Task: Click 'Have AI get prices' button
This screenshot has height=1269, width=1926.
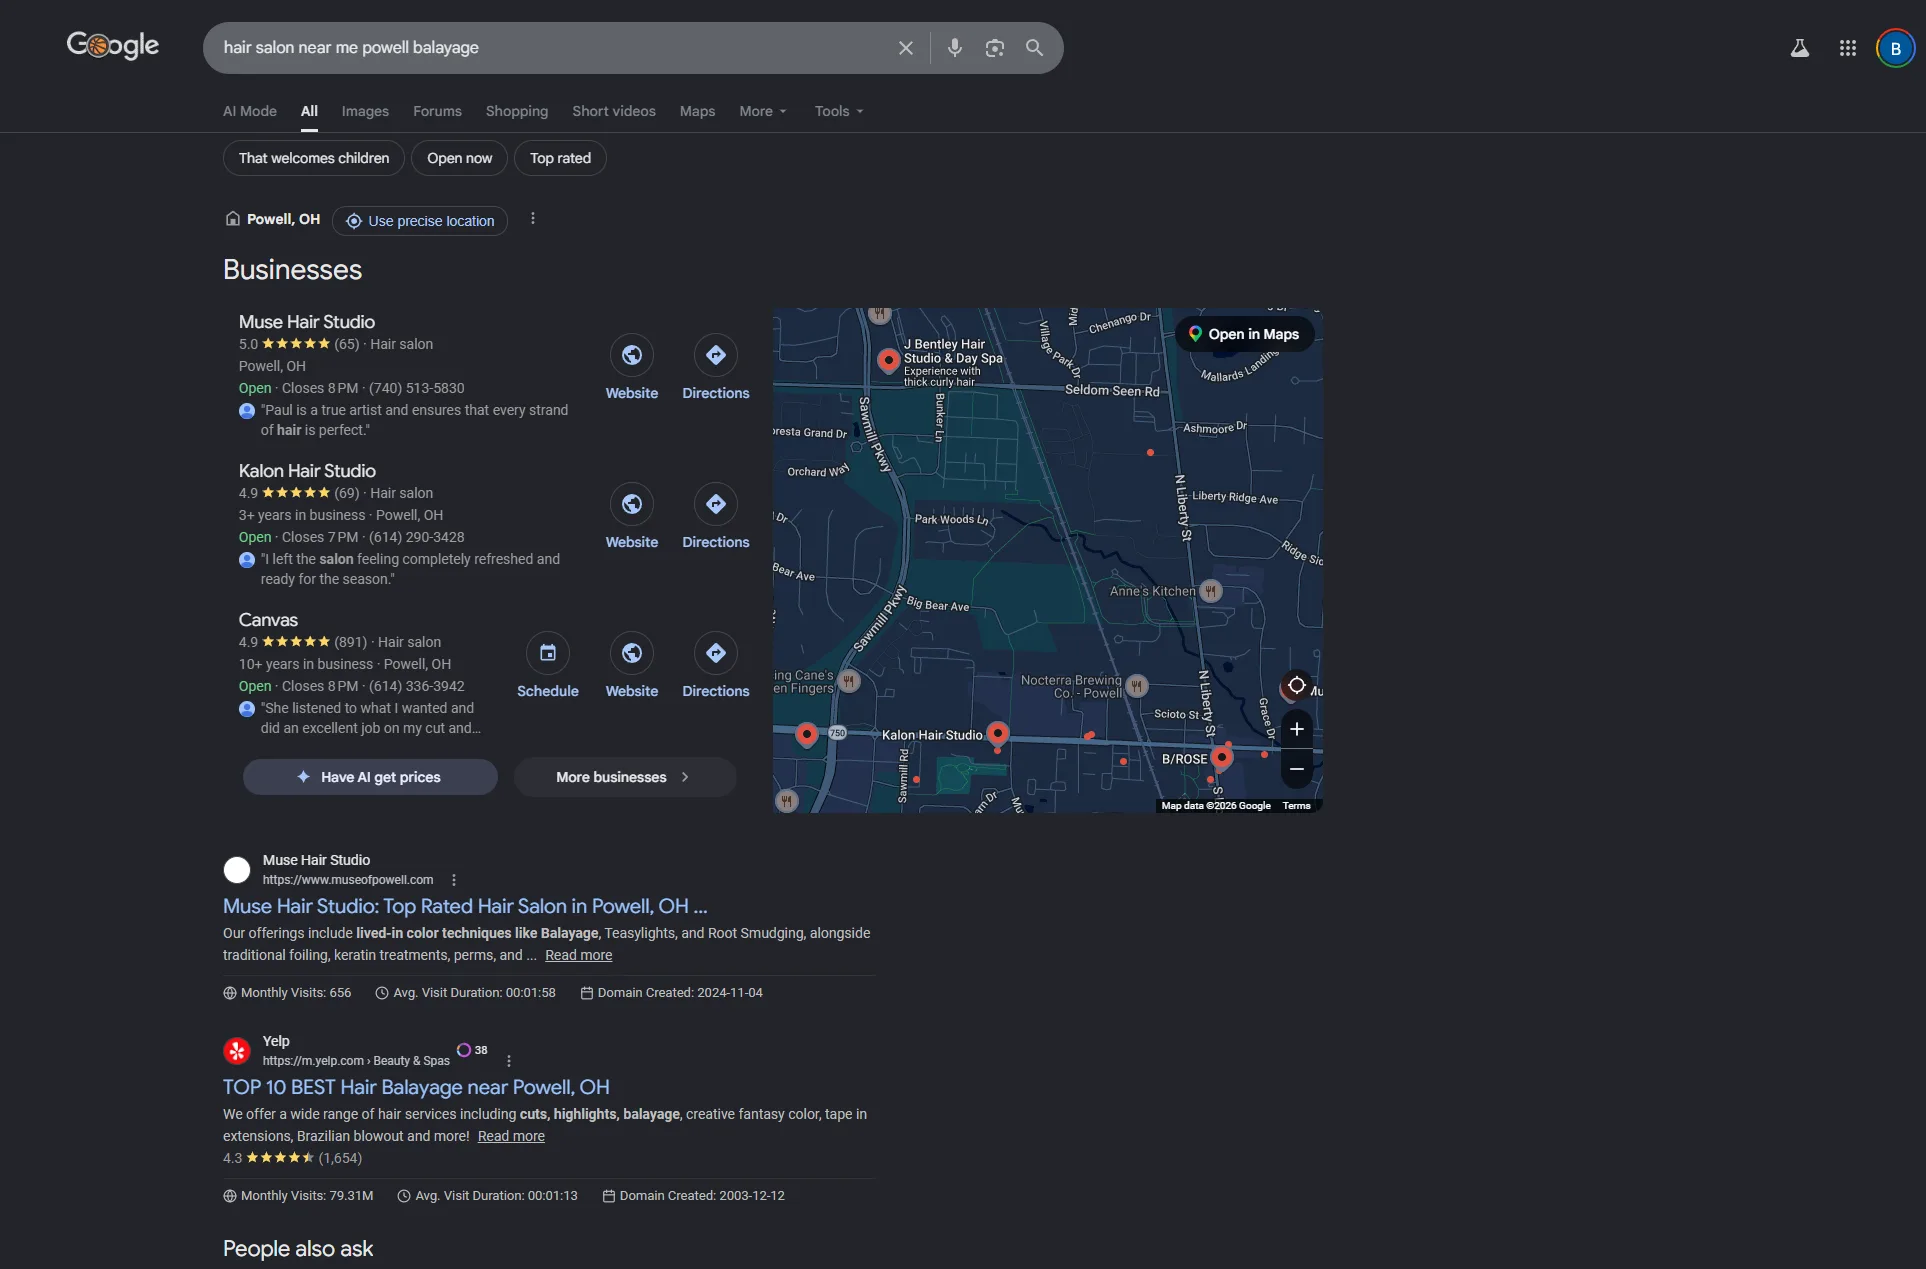Action: pyautogui.click(x=370, y=777)
